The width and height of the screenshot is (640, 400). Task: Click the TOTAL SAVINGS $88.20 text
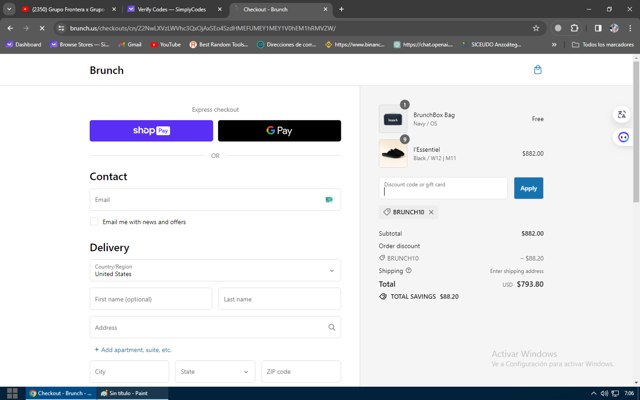tap(424, 297)
